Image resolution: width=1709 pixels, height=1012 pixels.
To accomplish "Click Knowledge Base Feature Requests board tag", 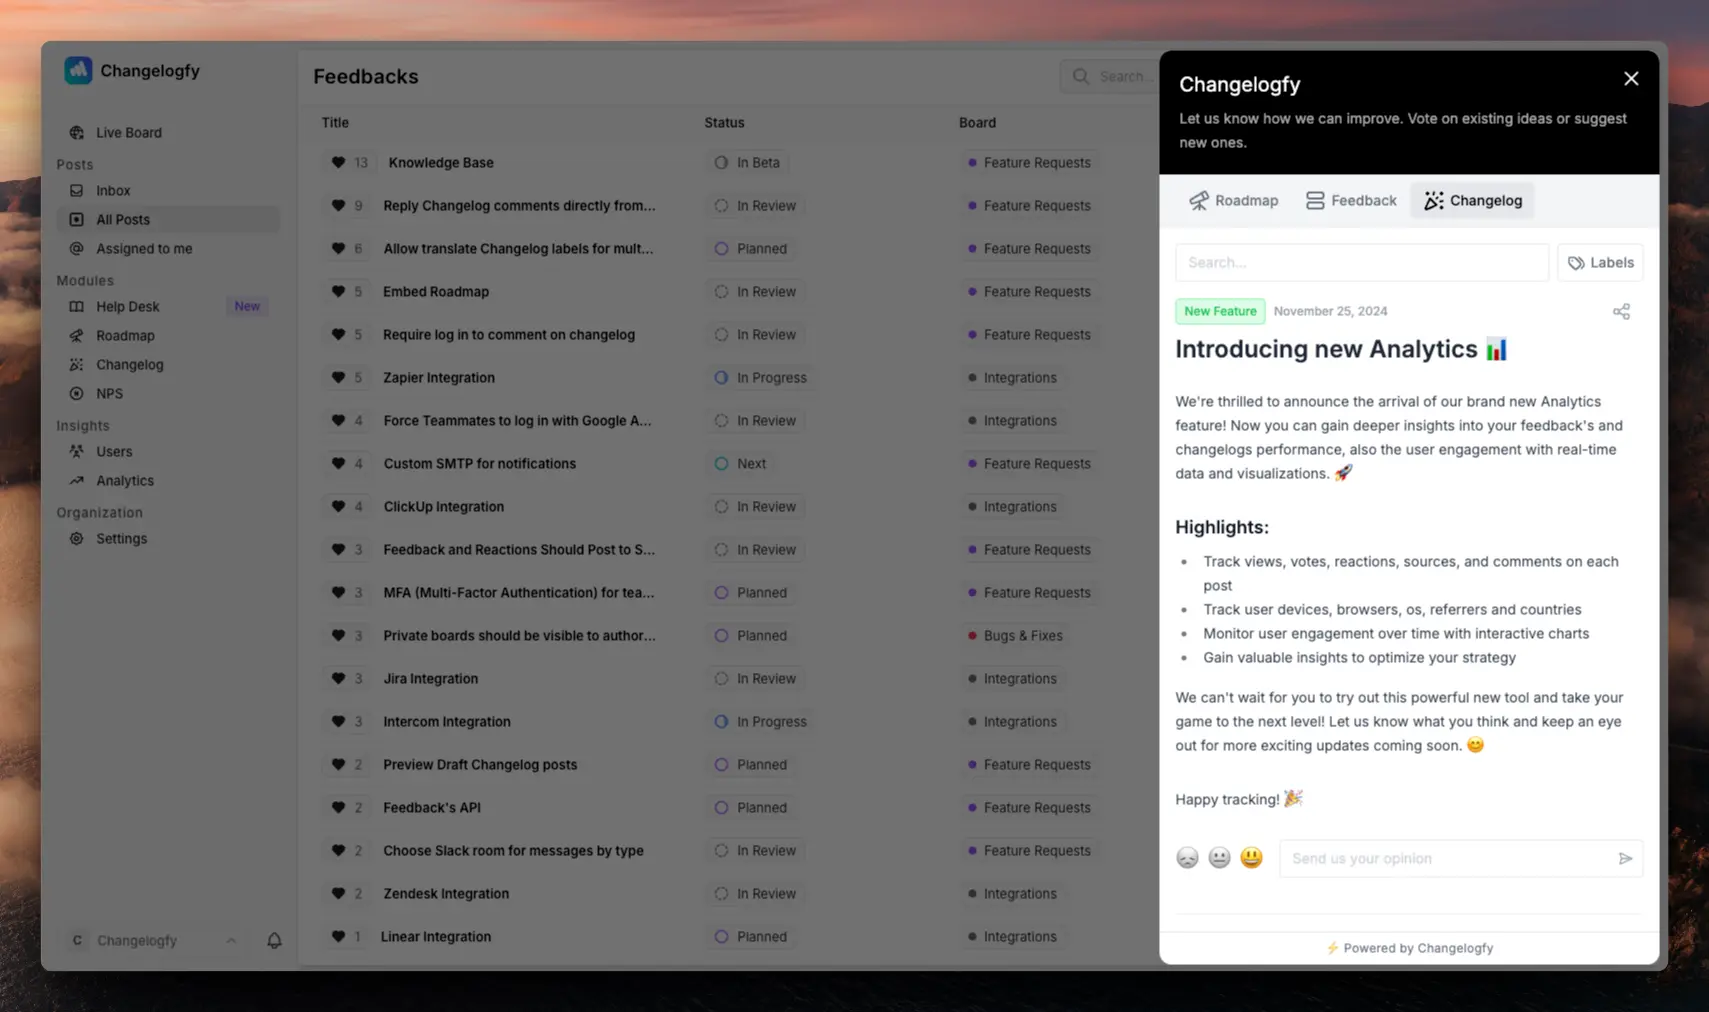I will tap(1029, 162).
